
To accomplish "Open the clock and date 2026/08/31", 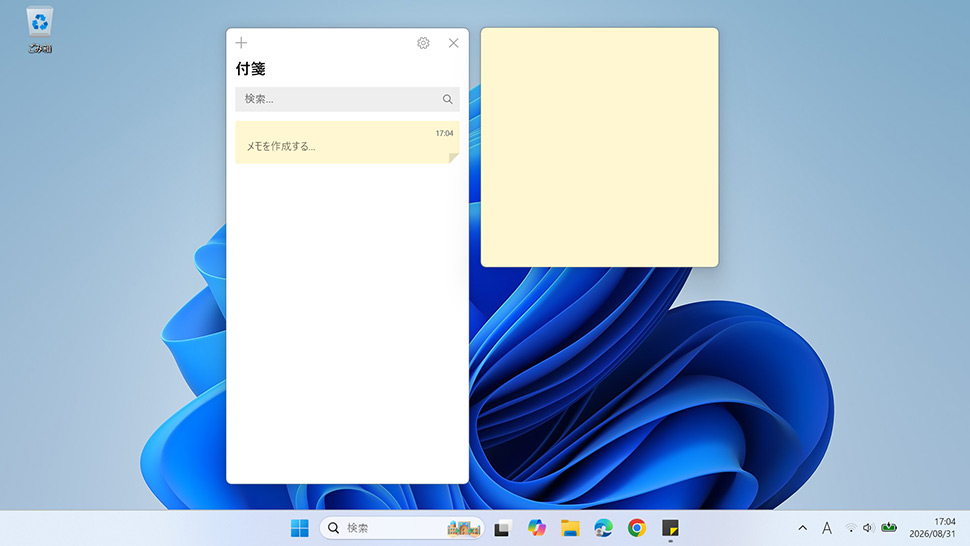I will click(932, 528).
